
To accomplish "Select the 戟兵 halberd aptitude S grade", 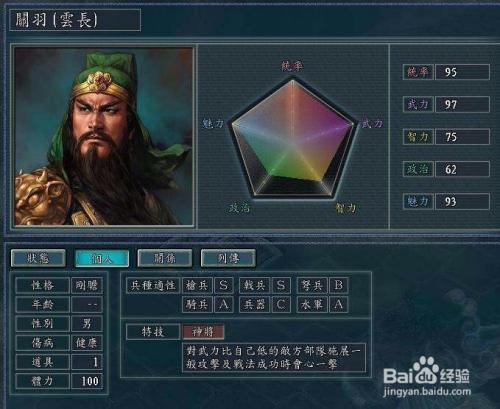I will [281, 285].
